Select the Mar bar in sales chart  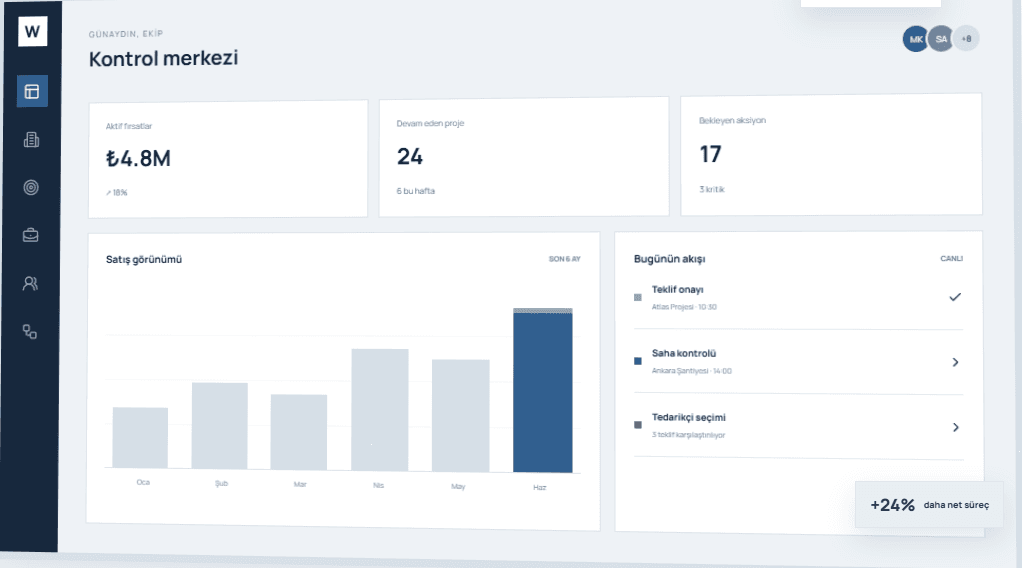pyautogui.click(x=299, y=432)
